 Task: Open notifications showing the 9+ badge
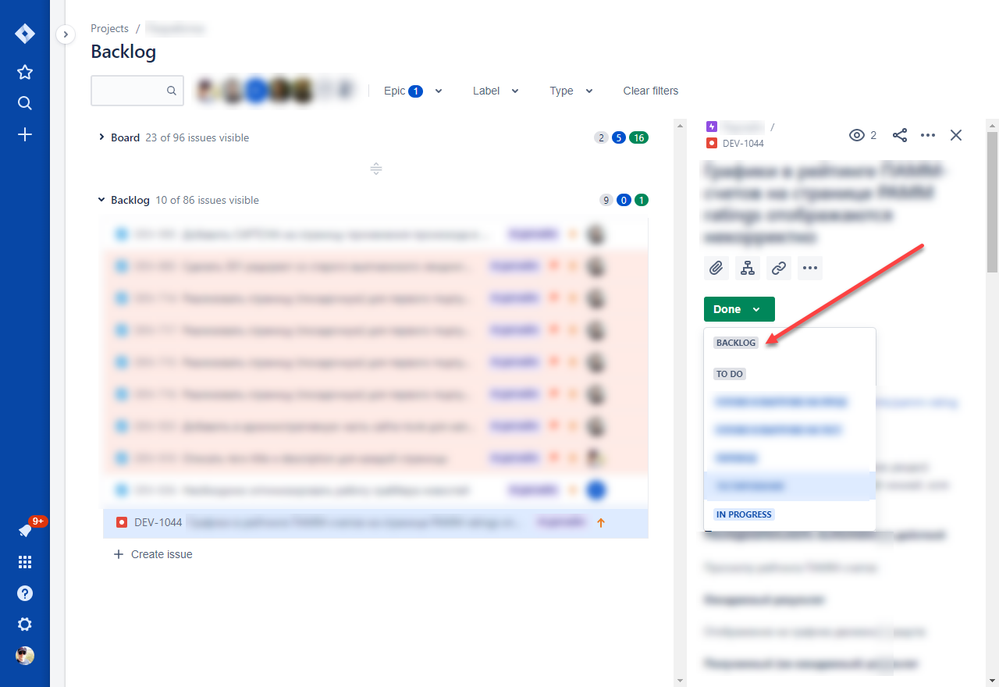point(24,530)
